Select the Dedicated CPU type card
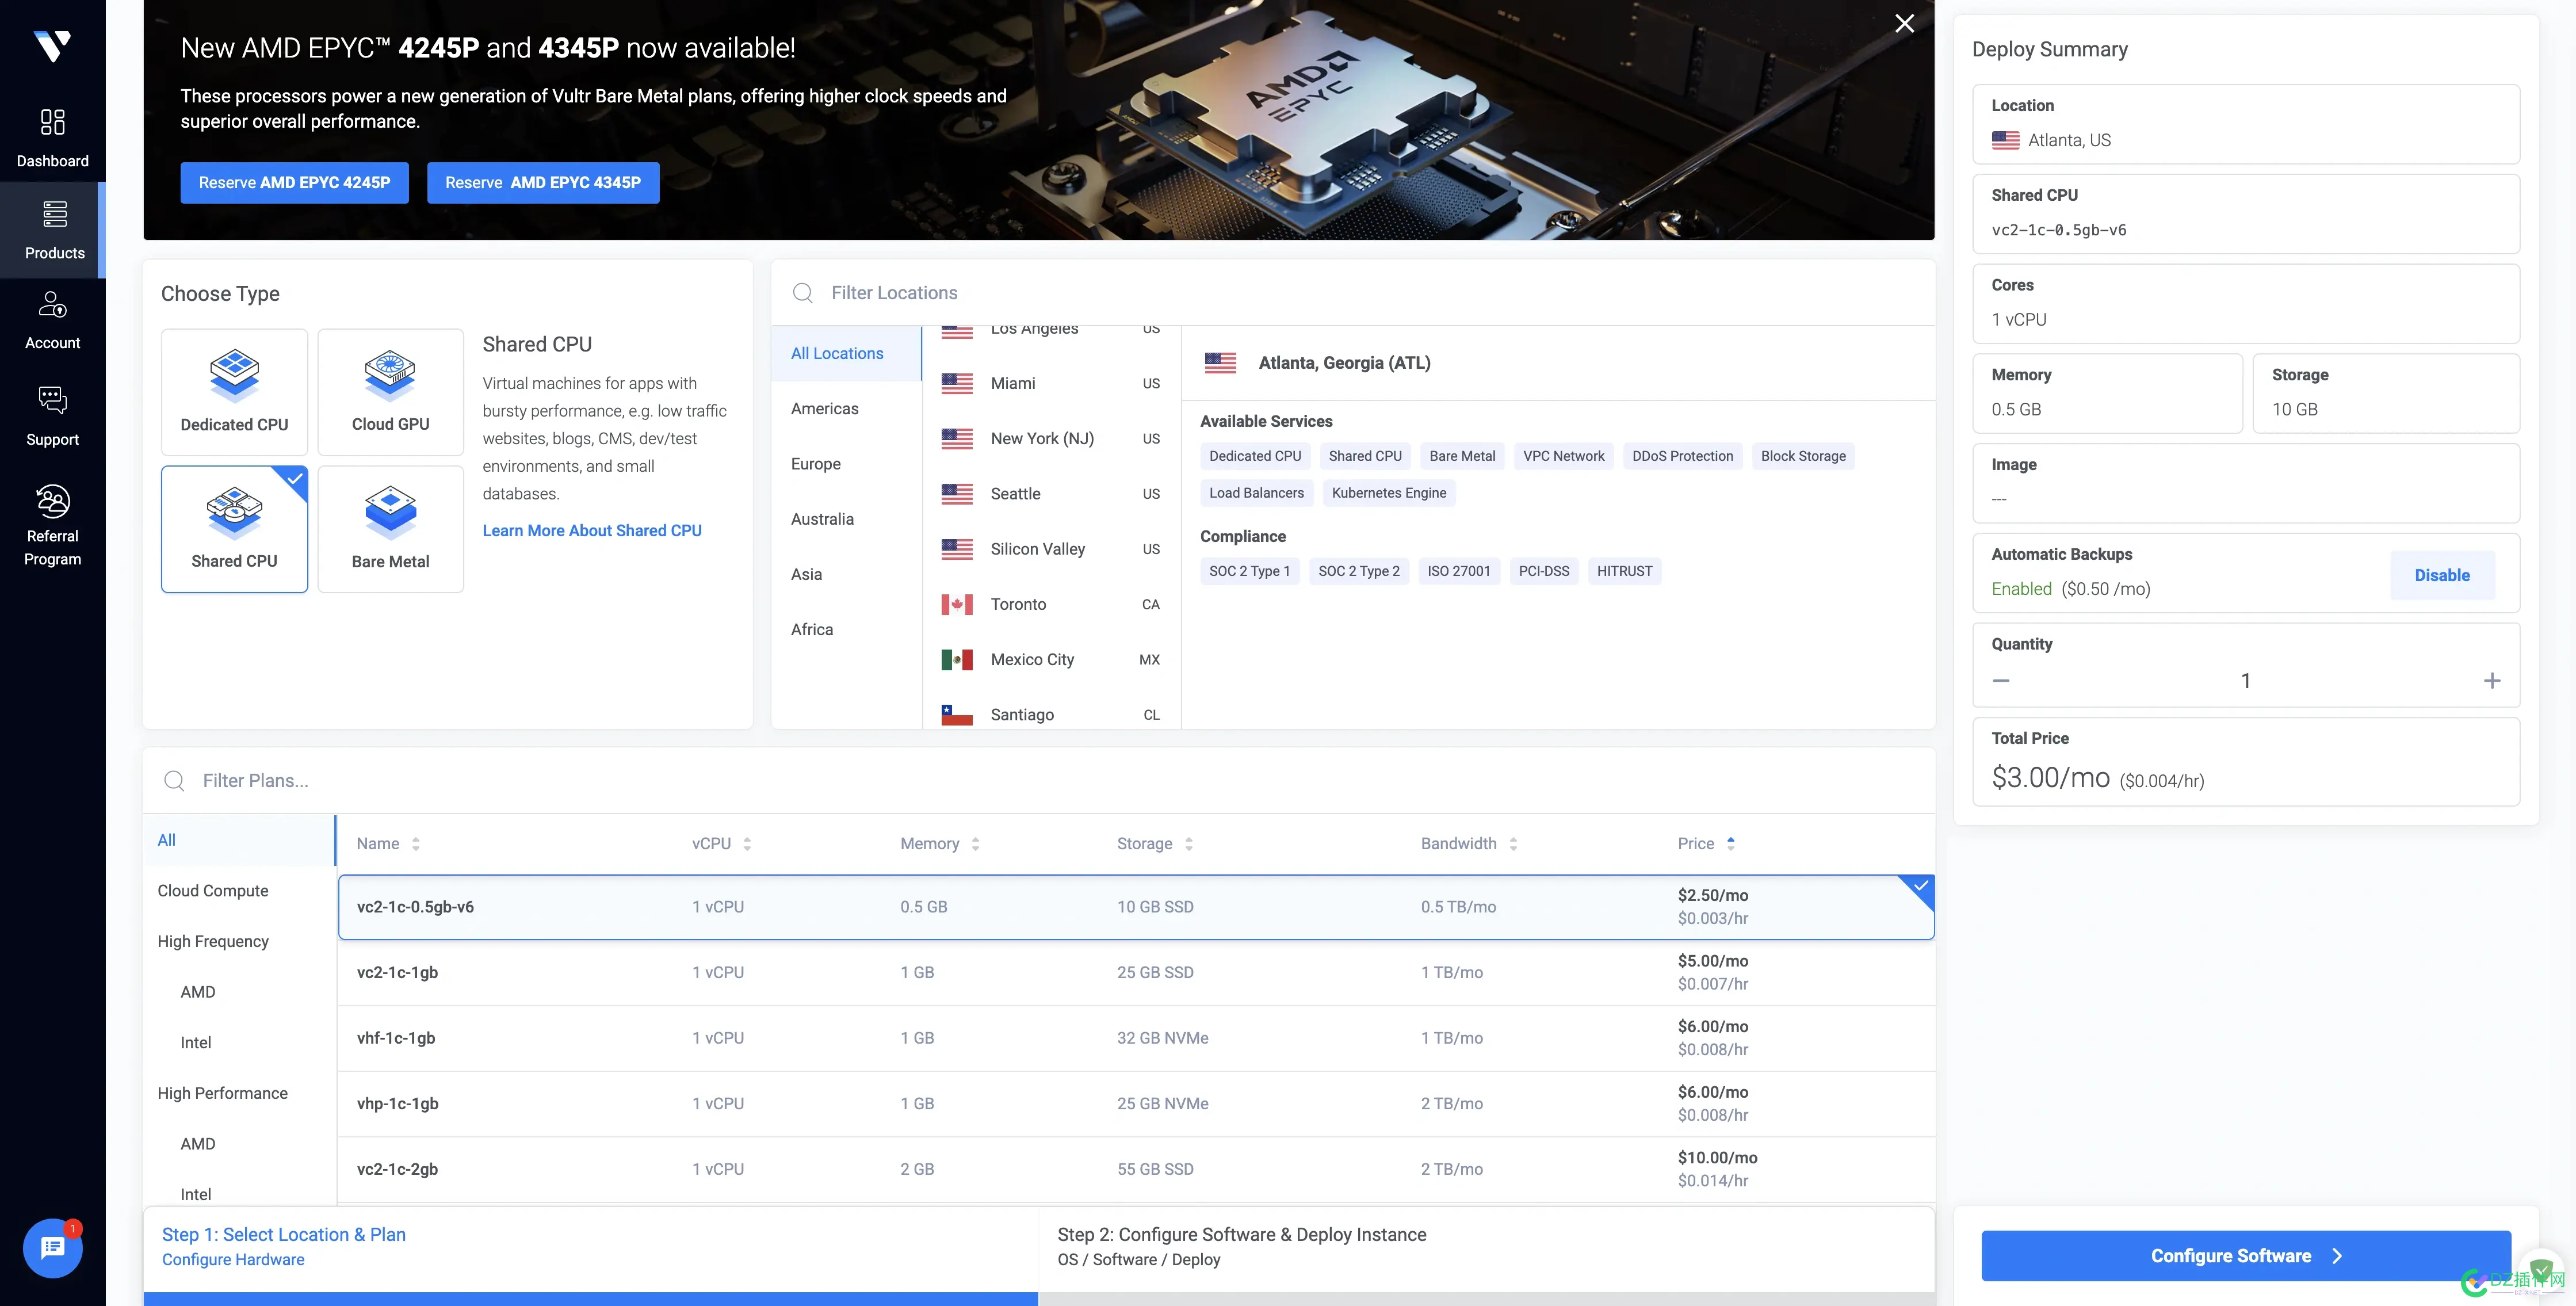 coord(234,392)
